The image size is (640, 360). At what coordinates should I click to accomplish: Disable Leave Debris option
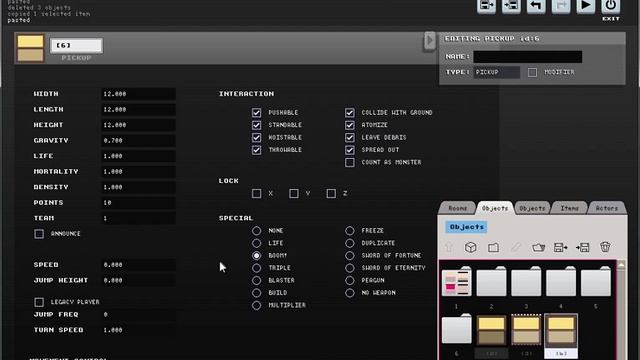pos(349,138)
